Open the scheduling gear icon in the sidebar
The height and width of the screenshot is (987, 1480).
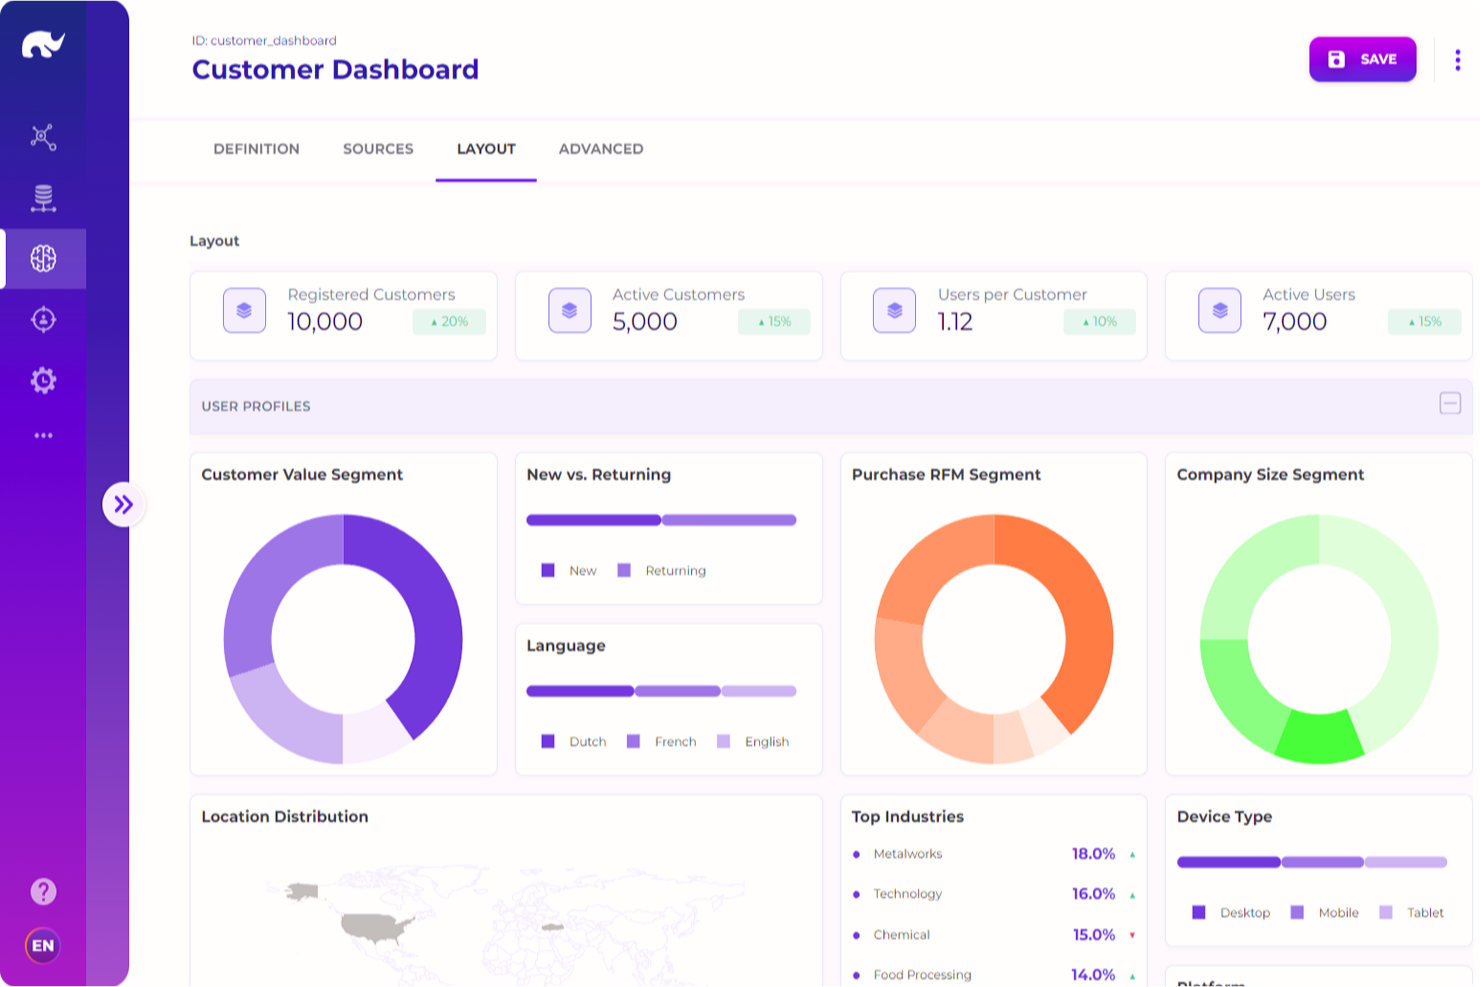(43, 380)
